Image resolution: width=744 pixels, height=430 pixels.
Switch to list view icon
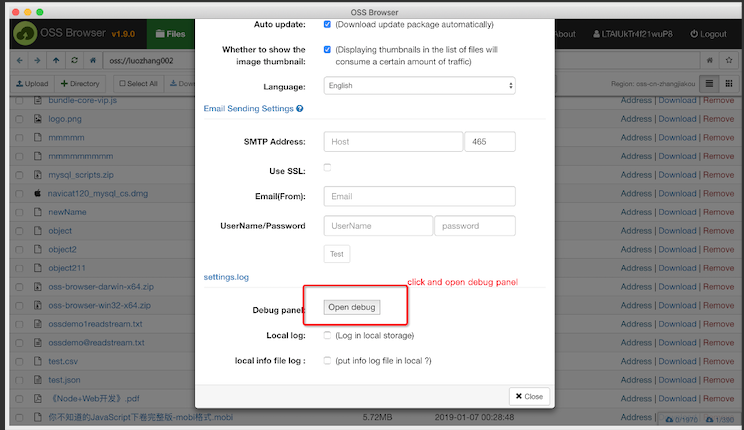709,84
